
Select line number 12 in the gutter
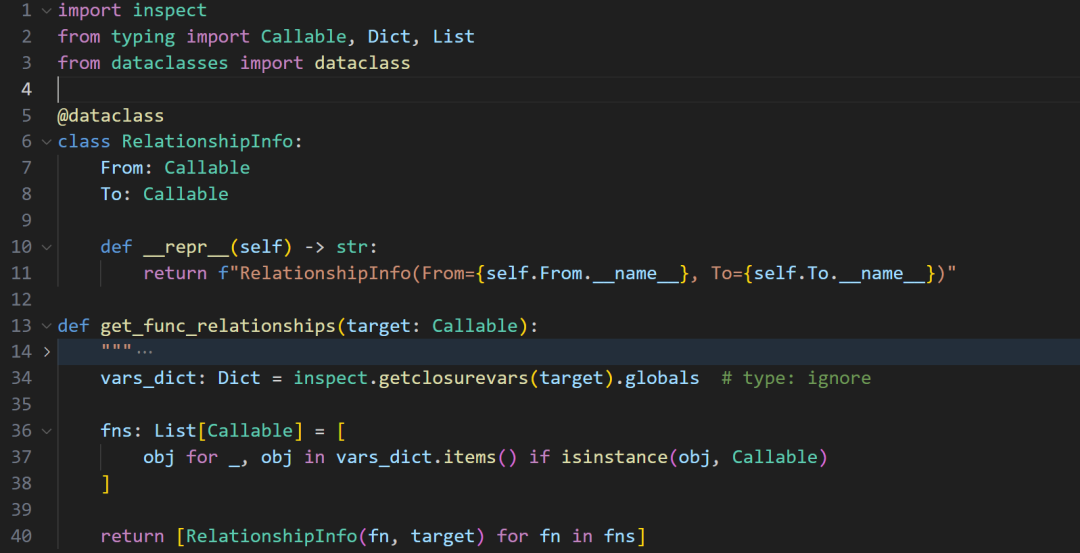pos(21,300)
